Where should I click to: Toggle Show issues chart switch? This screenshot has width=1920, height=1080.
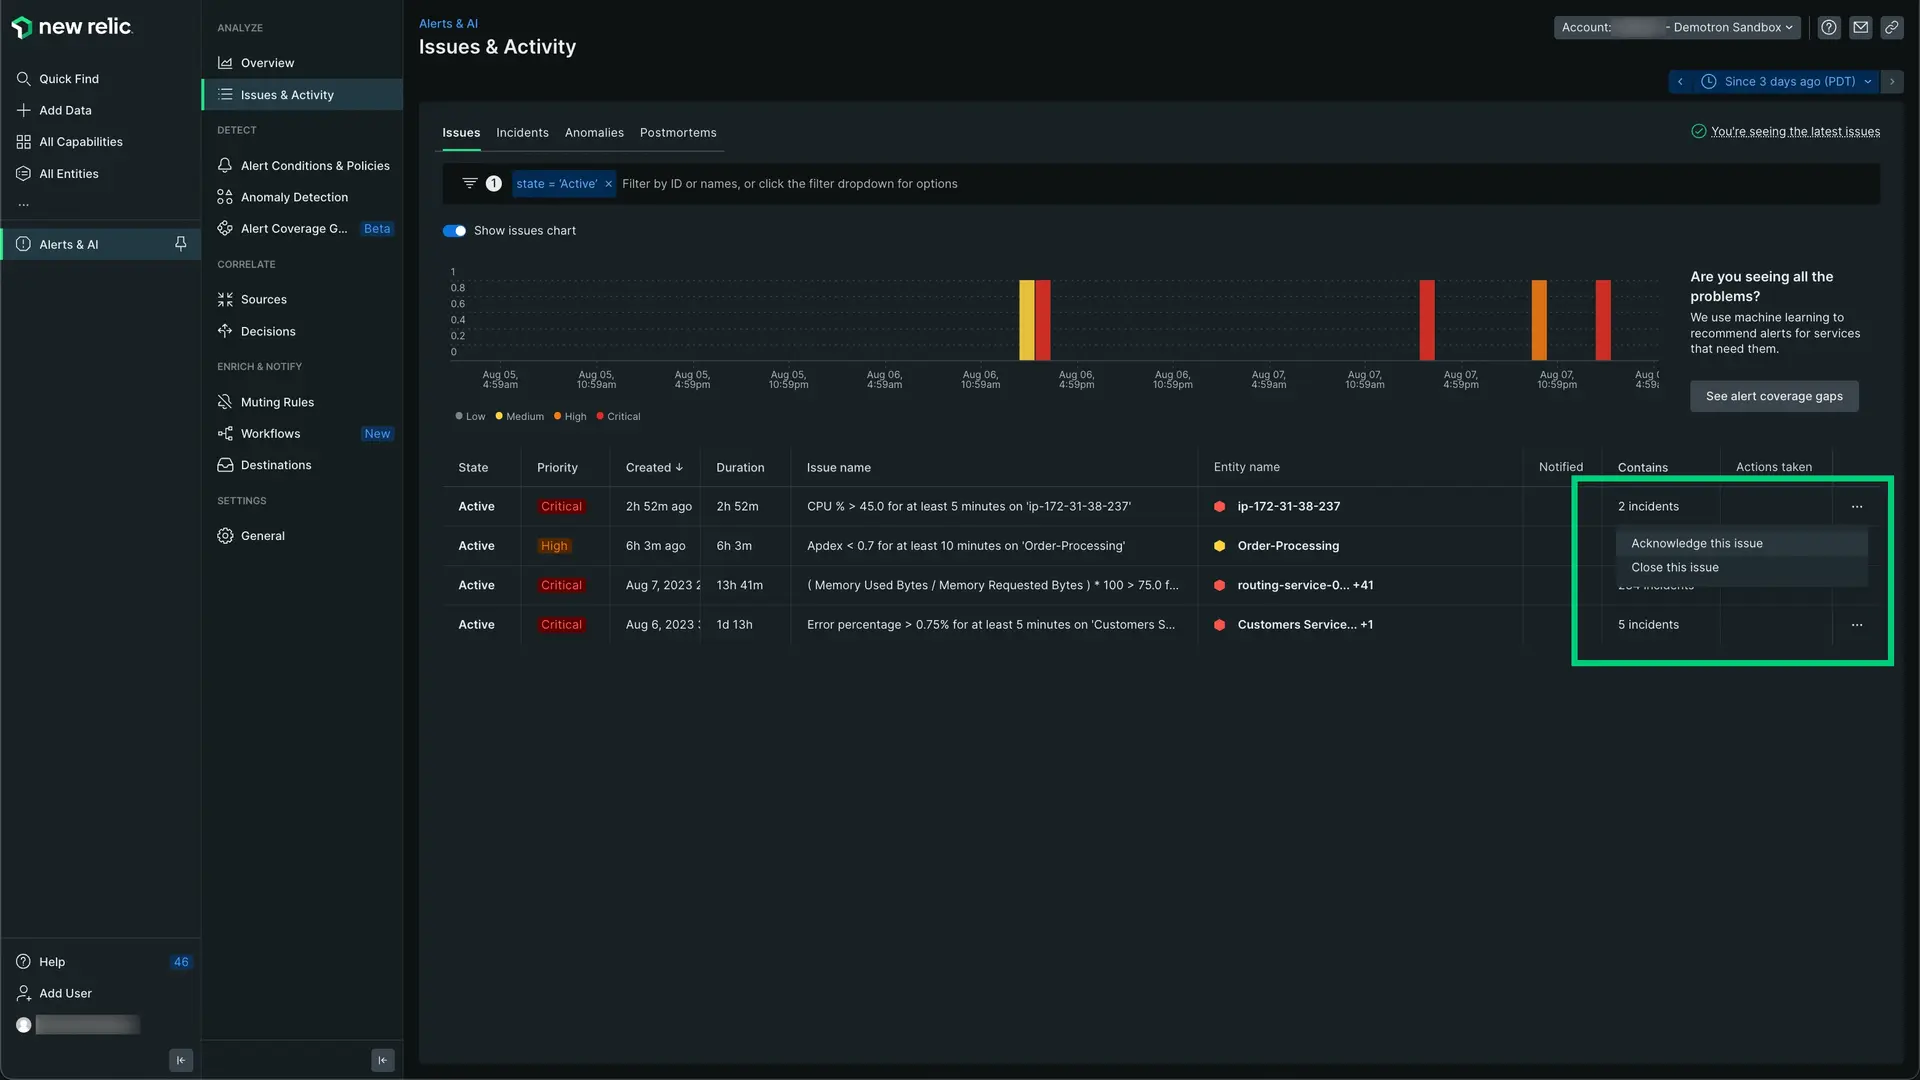(x=454, y=231)
